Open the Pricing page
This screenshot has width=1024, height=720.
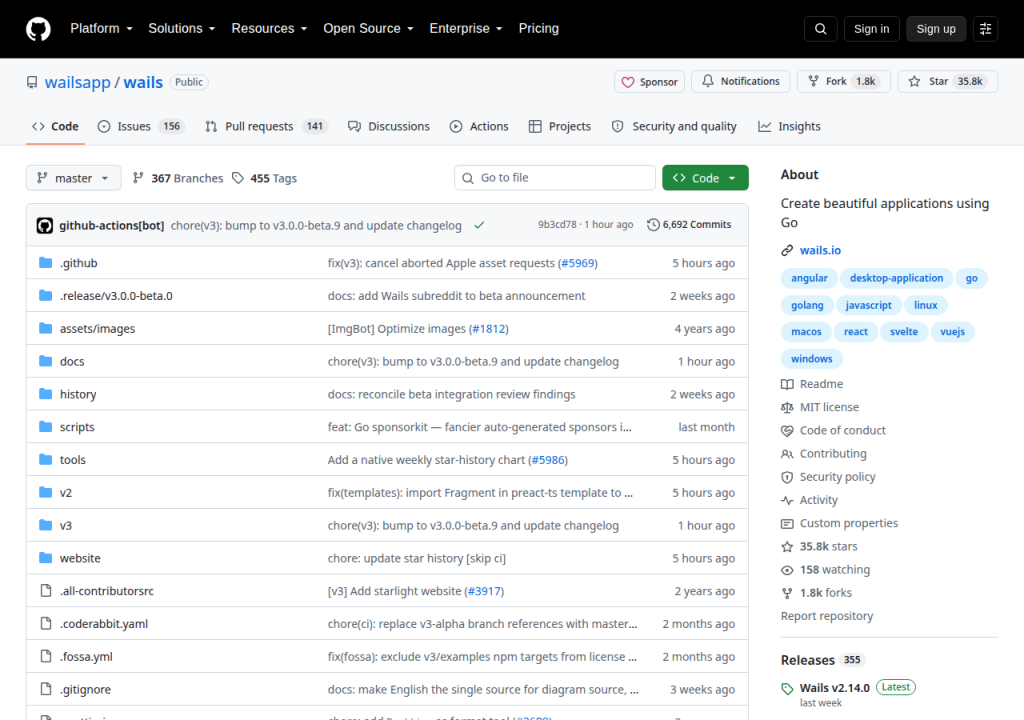[539, 29]
